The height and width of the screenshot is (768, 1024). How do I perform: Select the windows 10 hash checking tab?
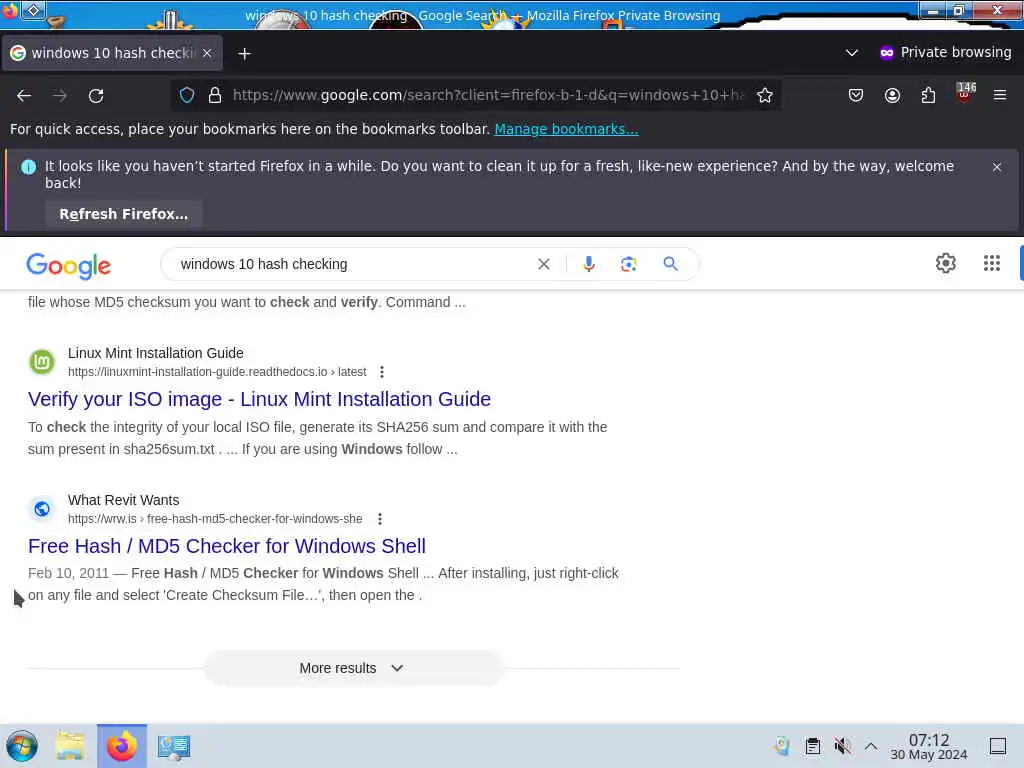click(x=112, y=53)
